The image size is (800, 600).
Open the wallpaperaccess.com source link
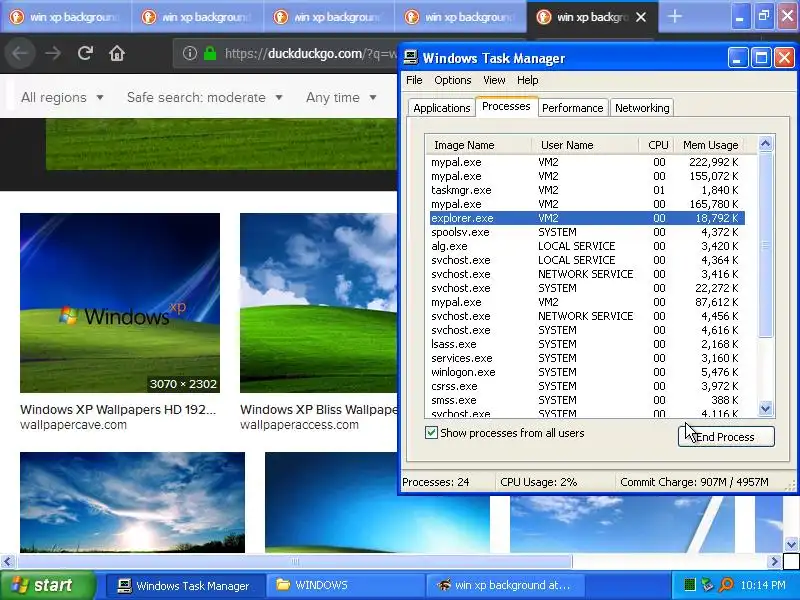[299, 424]
